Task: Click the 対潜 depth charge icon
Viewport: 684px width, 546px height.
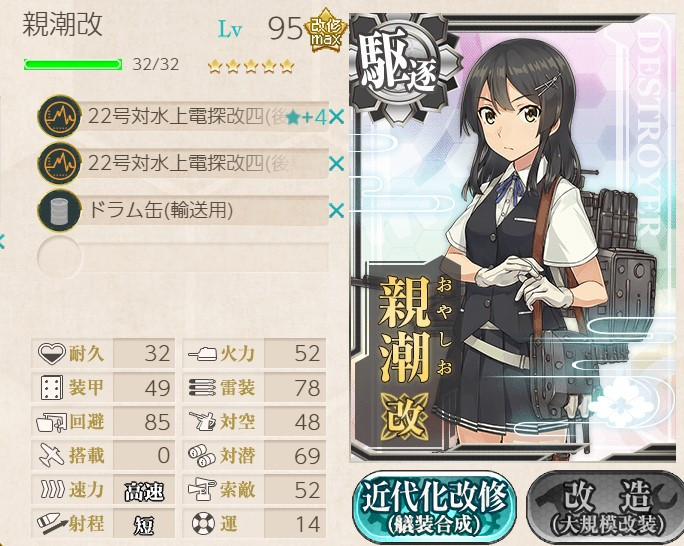Action: [202, 455]
